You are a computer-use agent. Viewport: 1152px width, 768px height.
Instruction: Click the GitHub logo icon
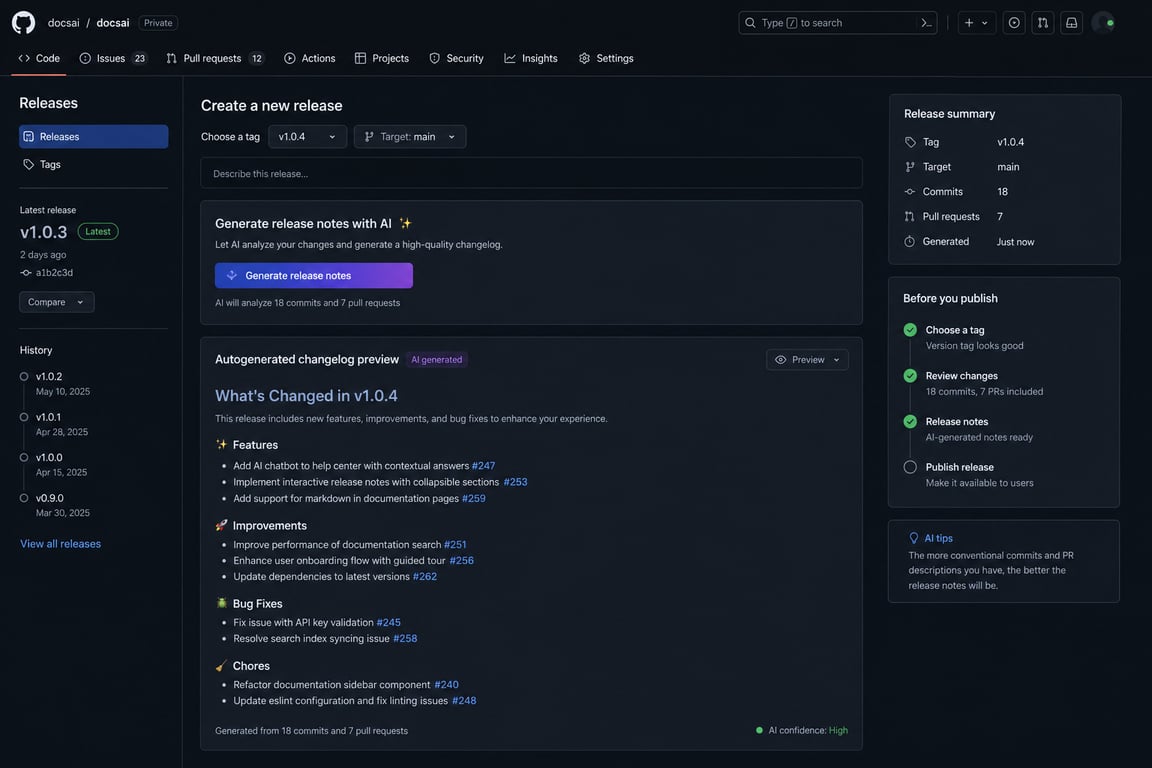(x=23, y=23)
